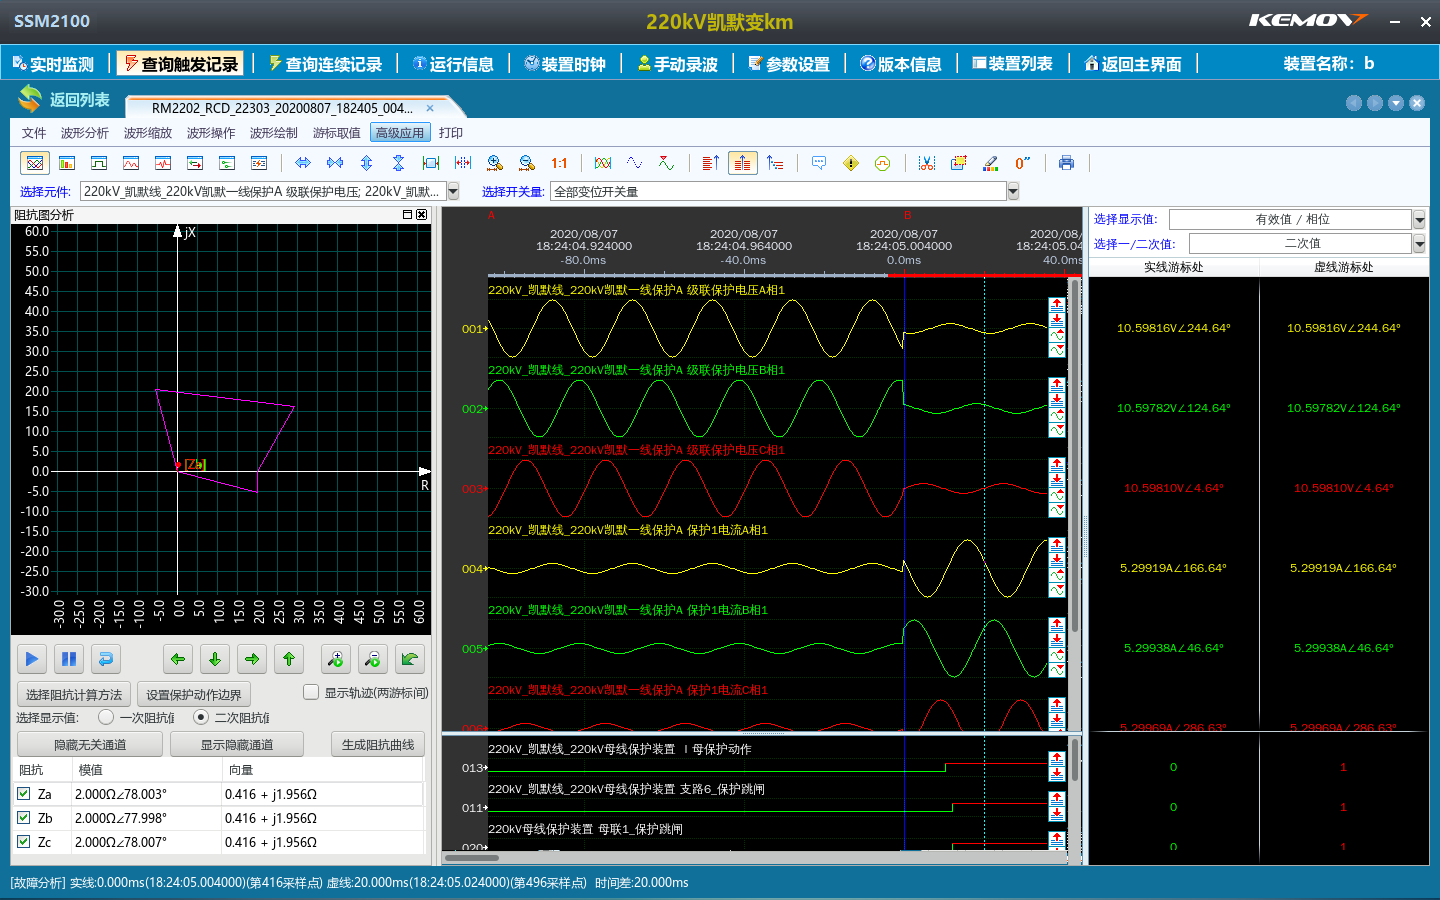Viewport: 1440px width, 900px height.
Task: Click the green left arrow pan button
Action: (178, 659)
